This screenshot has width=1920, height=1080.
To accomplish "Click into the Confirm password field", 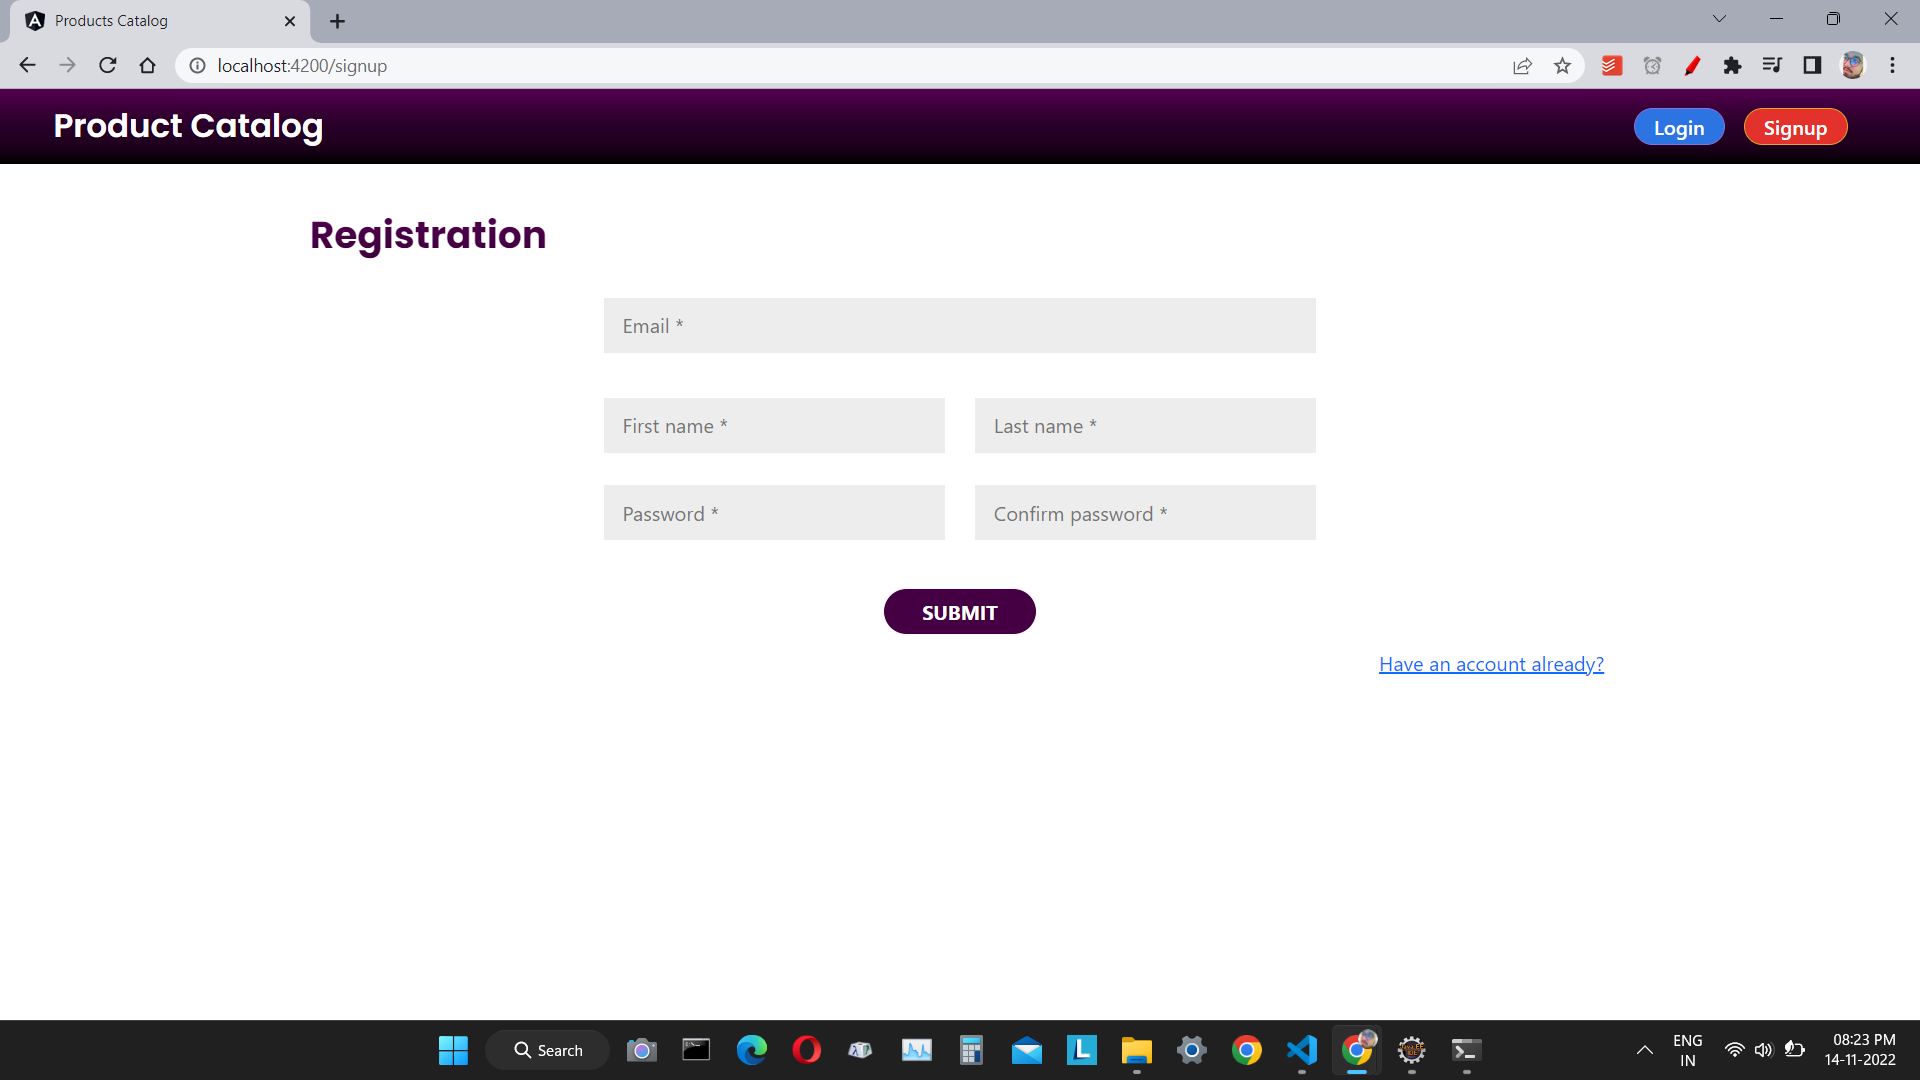I will click(1145, 513).
